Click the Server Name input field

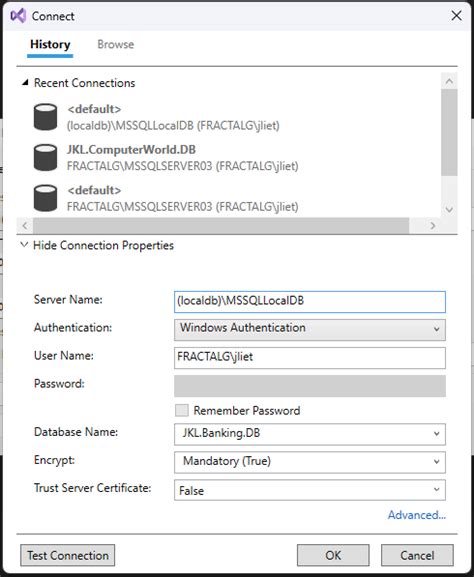tap(310, 302)
